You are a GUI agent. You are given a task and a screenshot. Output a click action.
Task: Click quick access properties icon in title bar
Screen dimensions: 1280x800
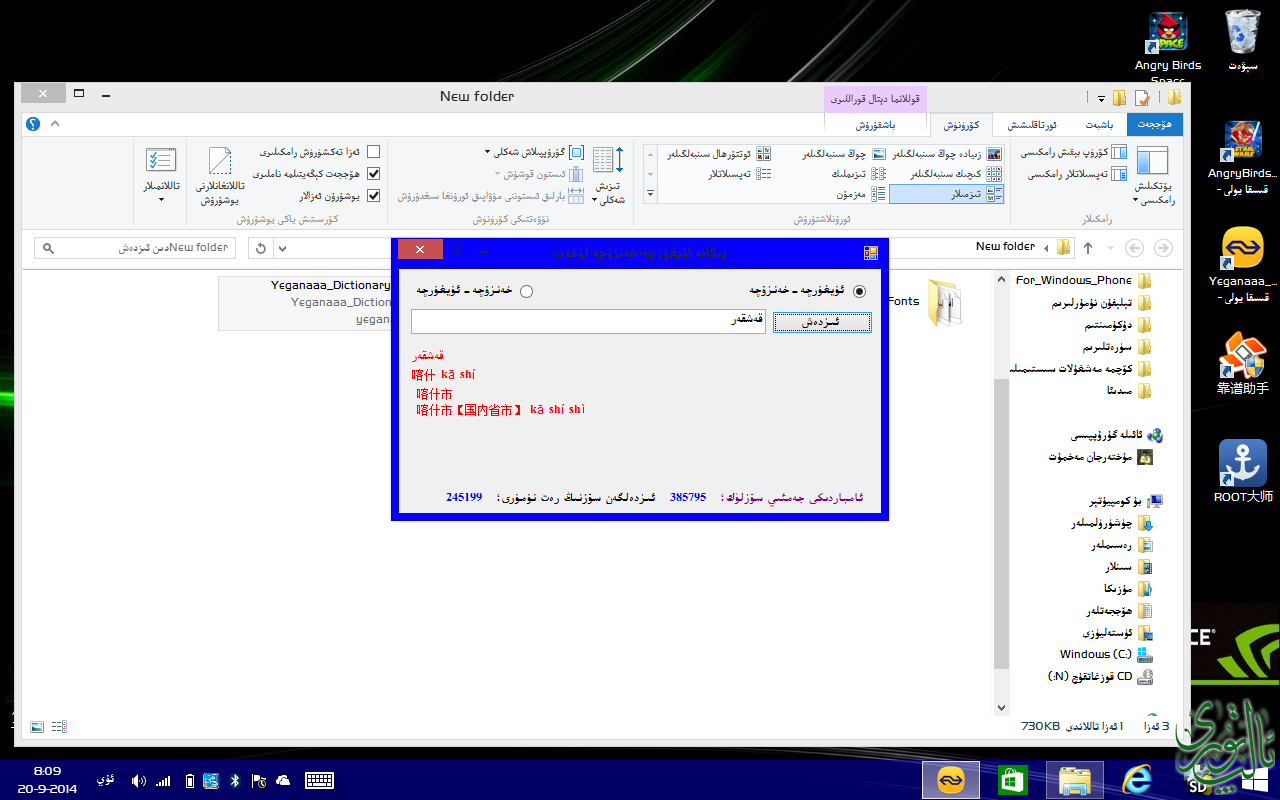coord(1143,98)
